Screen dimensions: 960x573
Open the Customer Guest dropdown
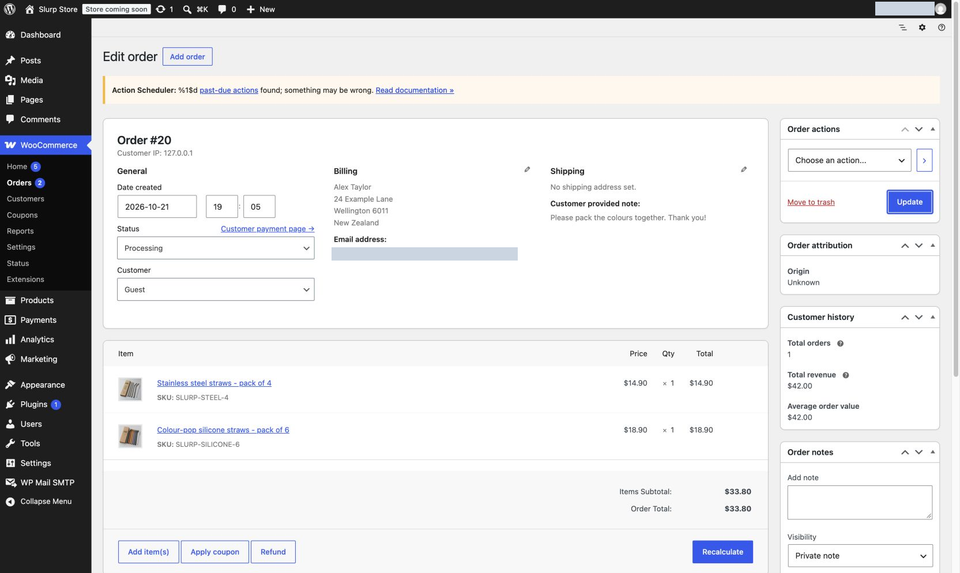216,290
